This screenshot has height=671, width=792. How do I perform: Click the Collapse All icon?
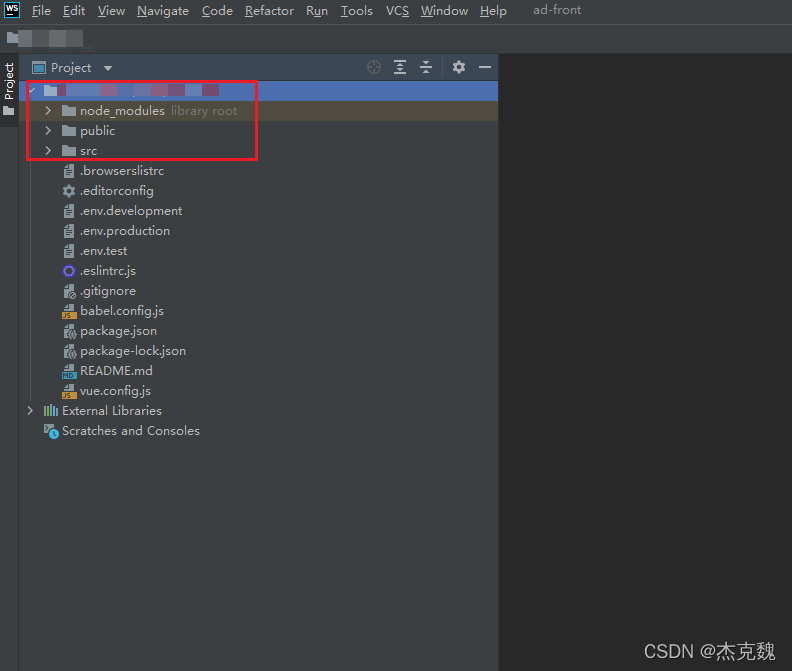point(426,67)
